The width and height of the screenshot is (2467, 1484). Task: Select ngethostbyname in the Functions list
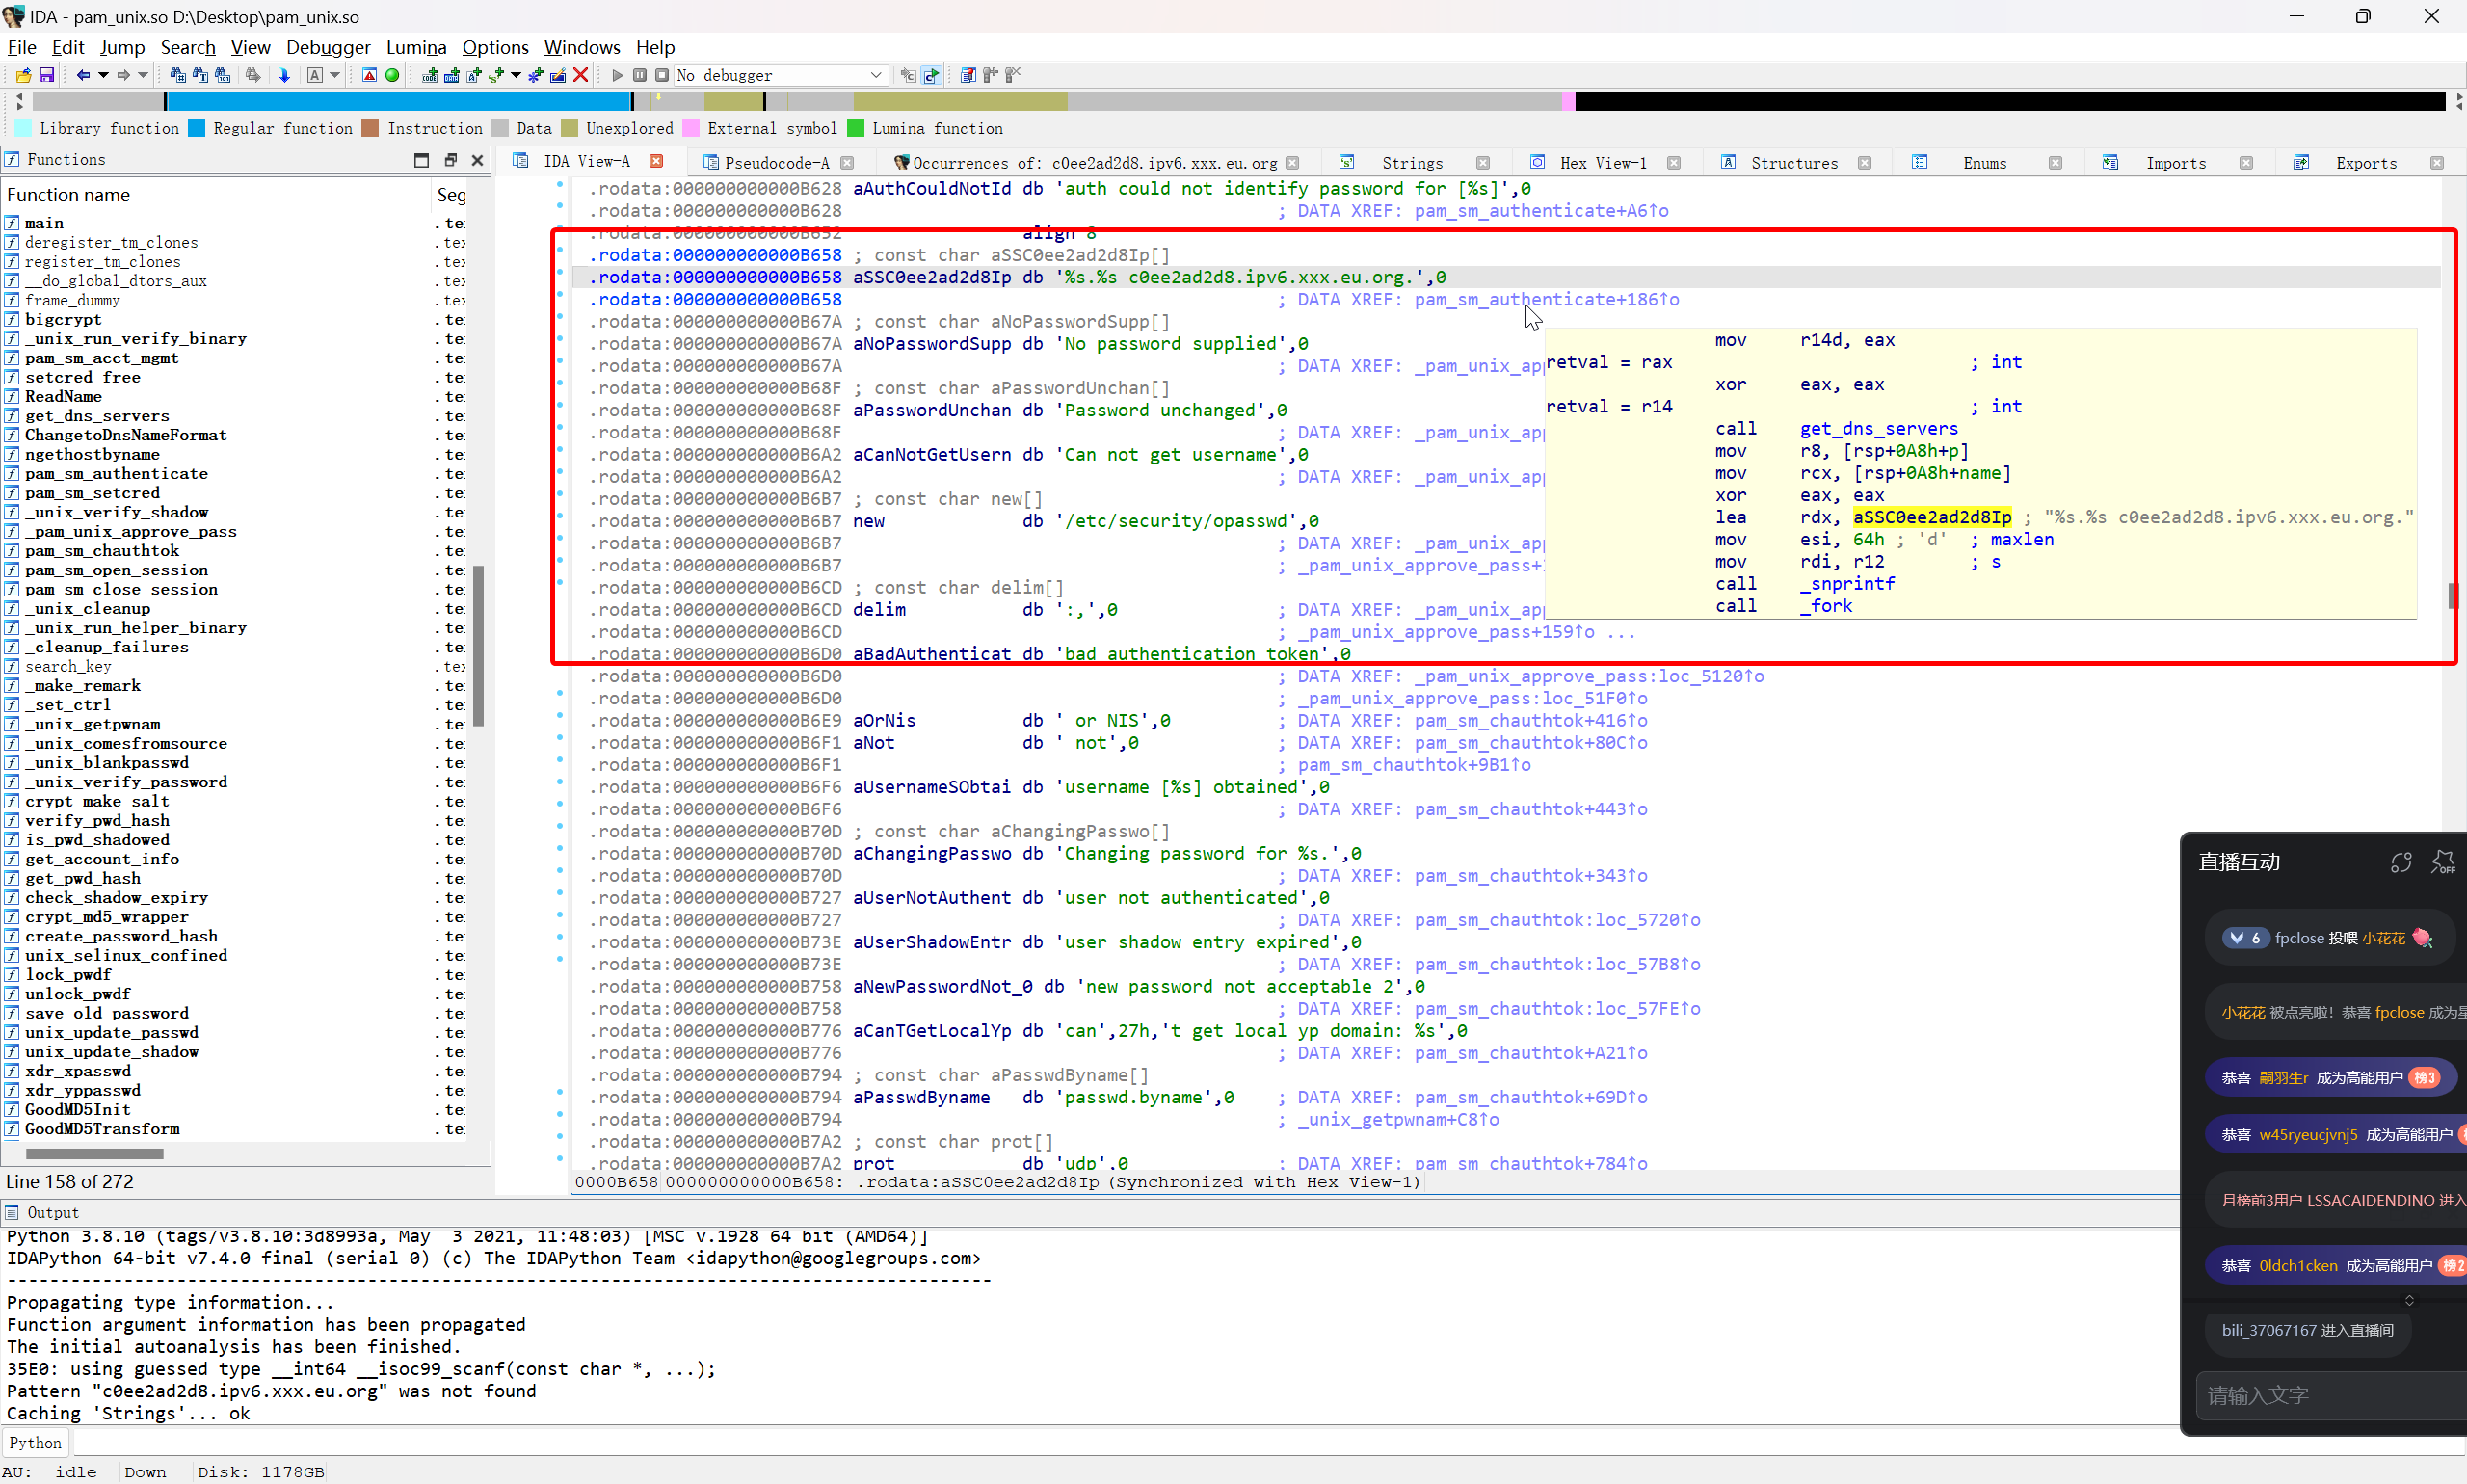click(92, 455)
